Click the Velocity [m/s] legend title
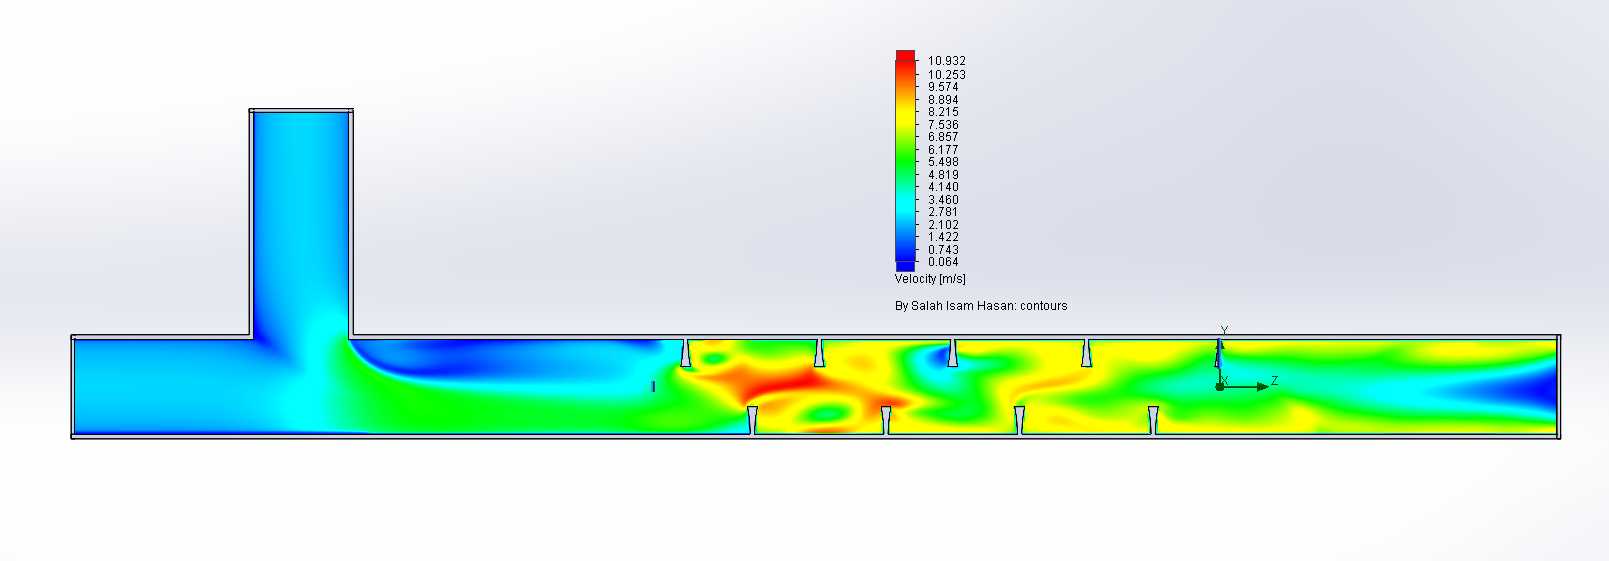The height and width of the screenshot is (561, 1609). coord(930,279)
